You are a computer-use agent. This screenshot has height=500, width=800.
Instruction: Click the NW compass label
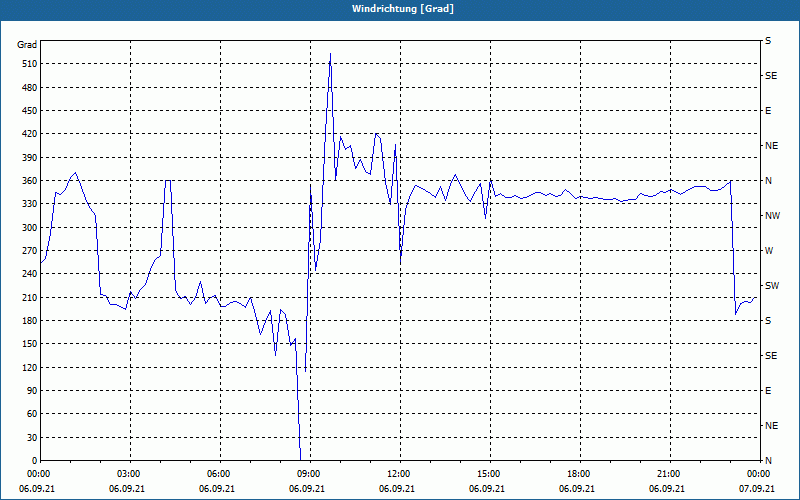tap(772, 216)
